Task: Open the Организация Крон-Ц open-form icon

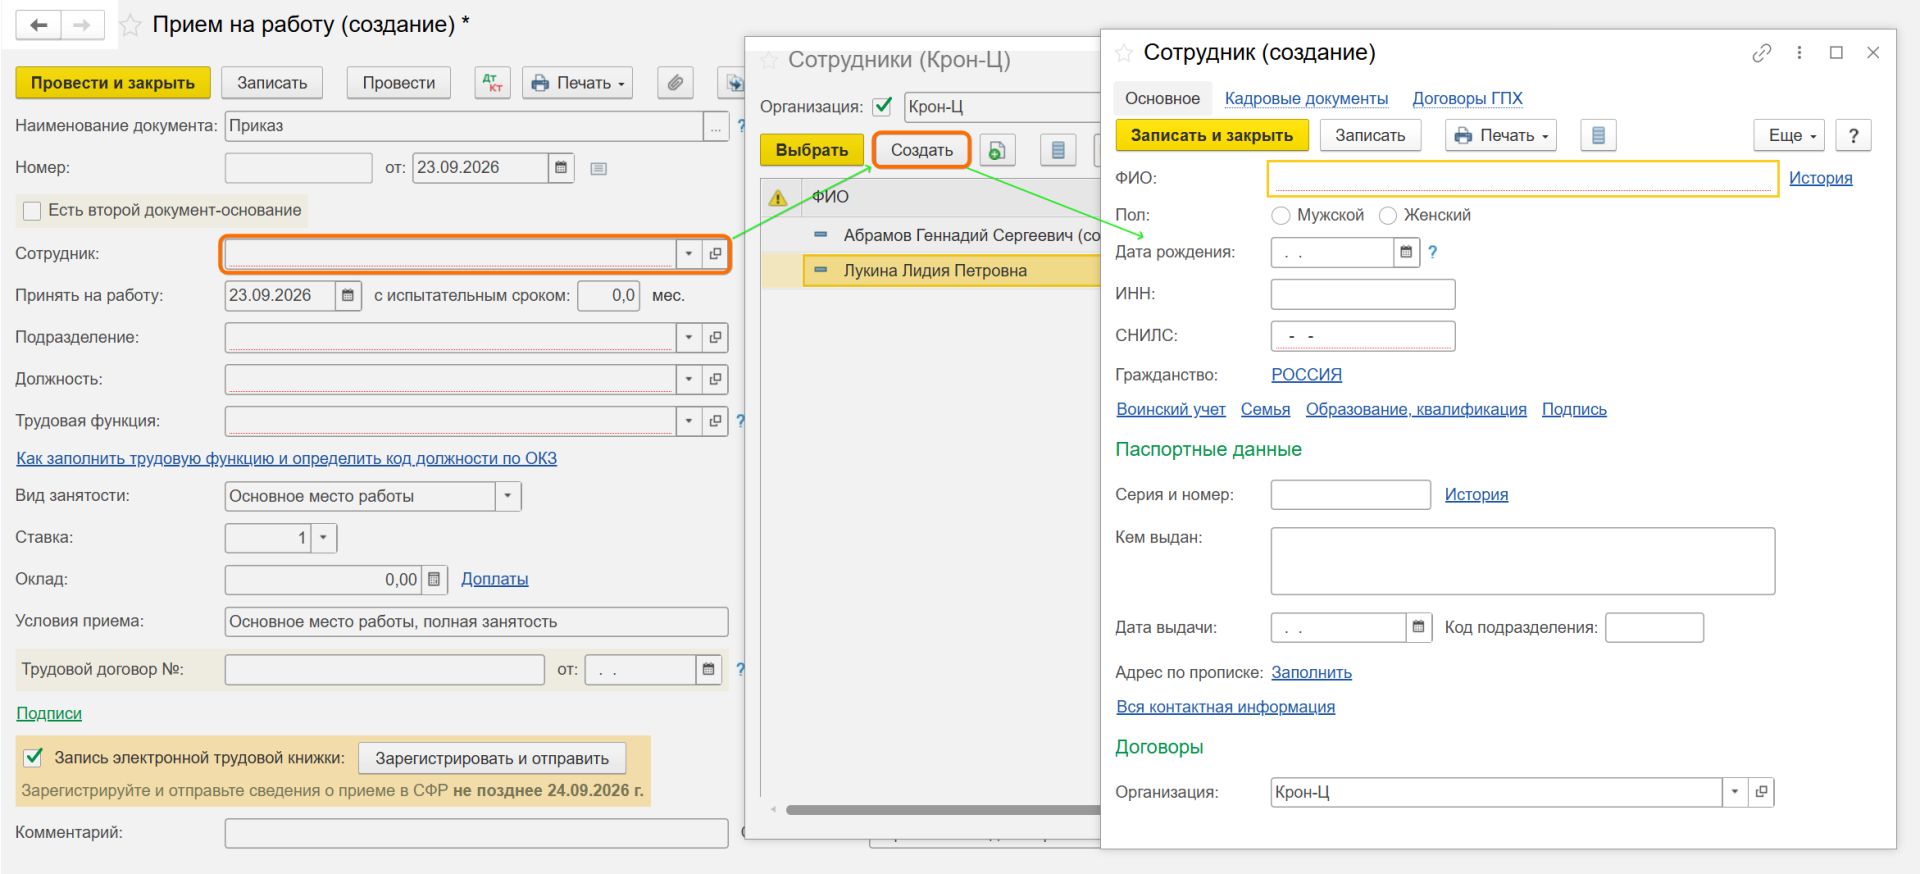Action: pyautogui.click(x=1761, y=792)
